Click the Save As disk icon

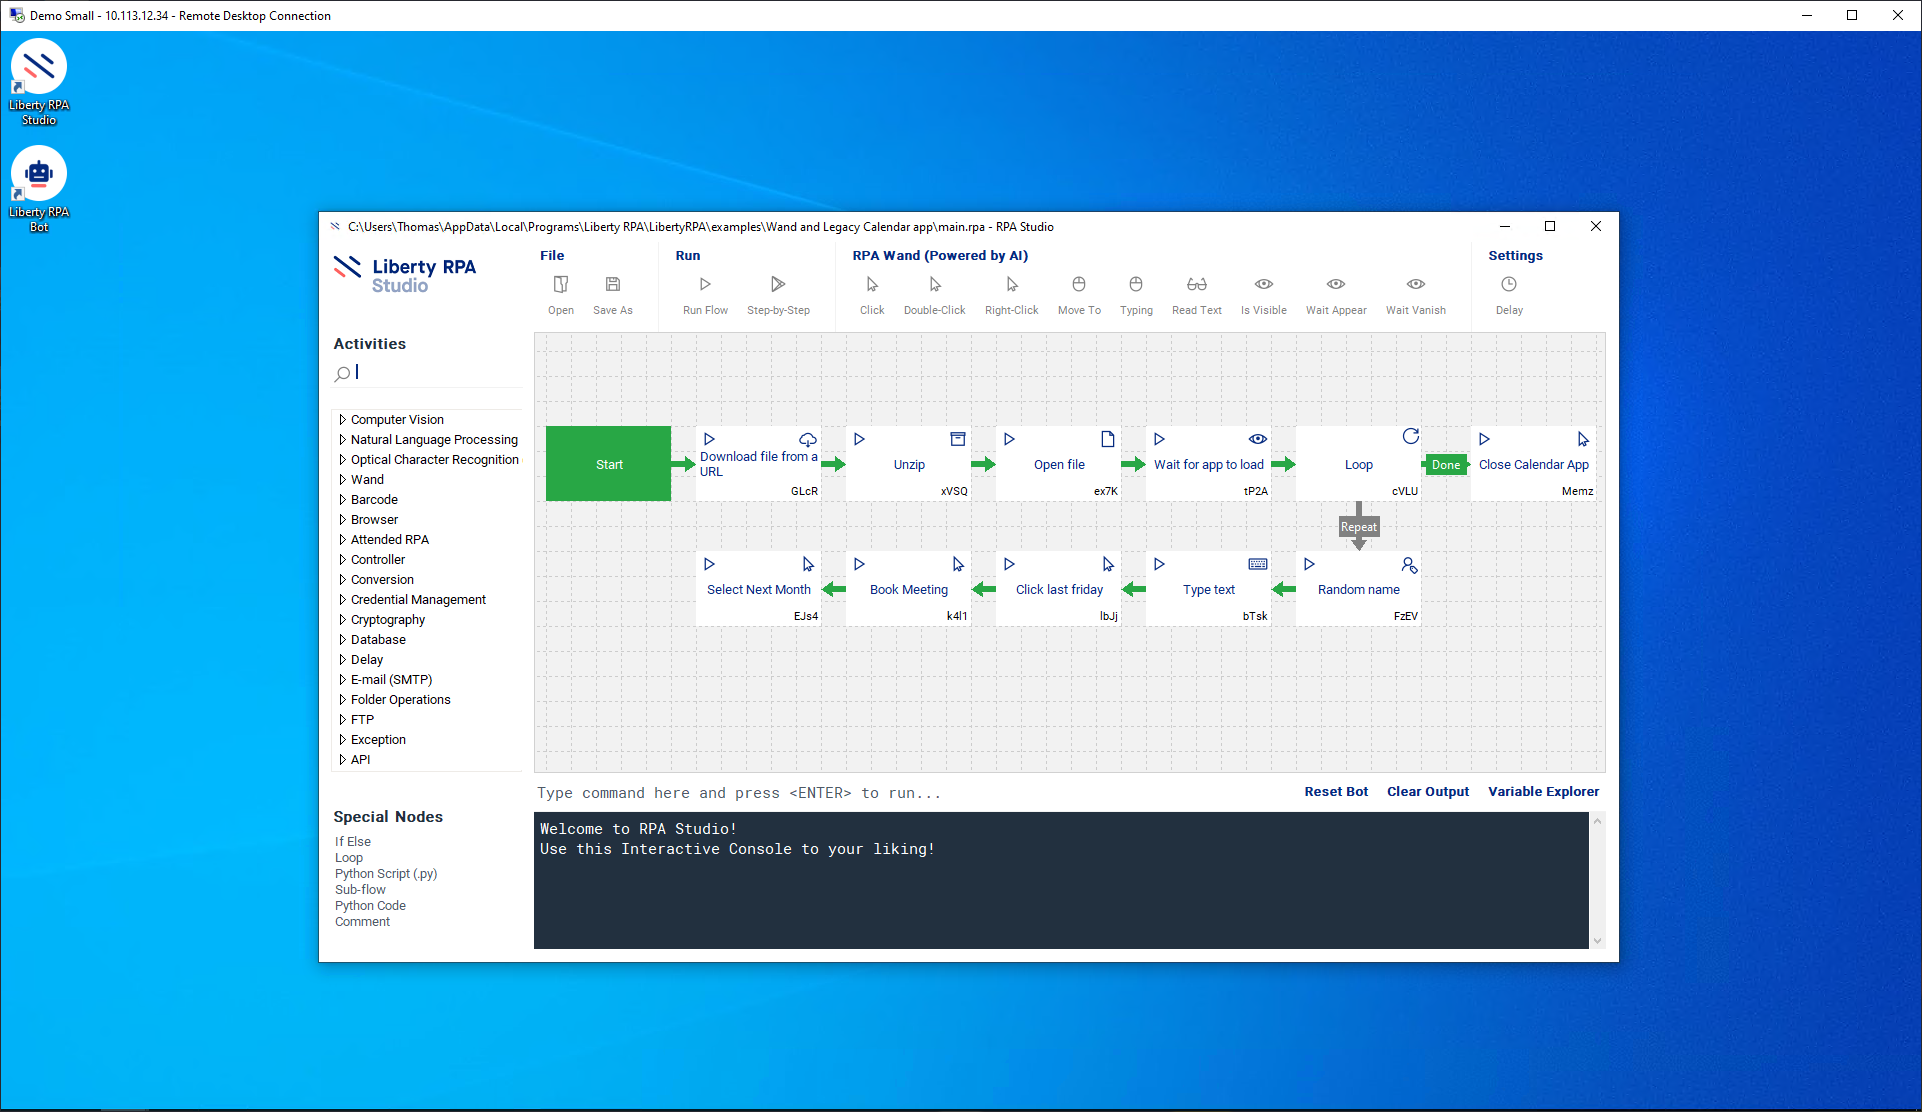click(613, 285)
